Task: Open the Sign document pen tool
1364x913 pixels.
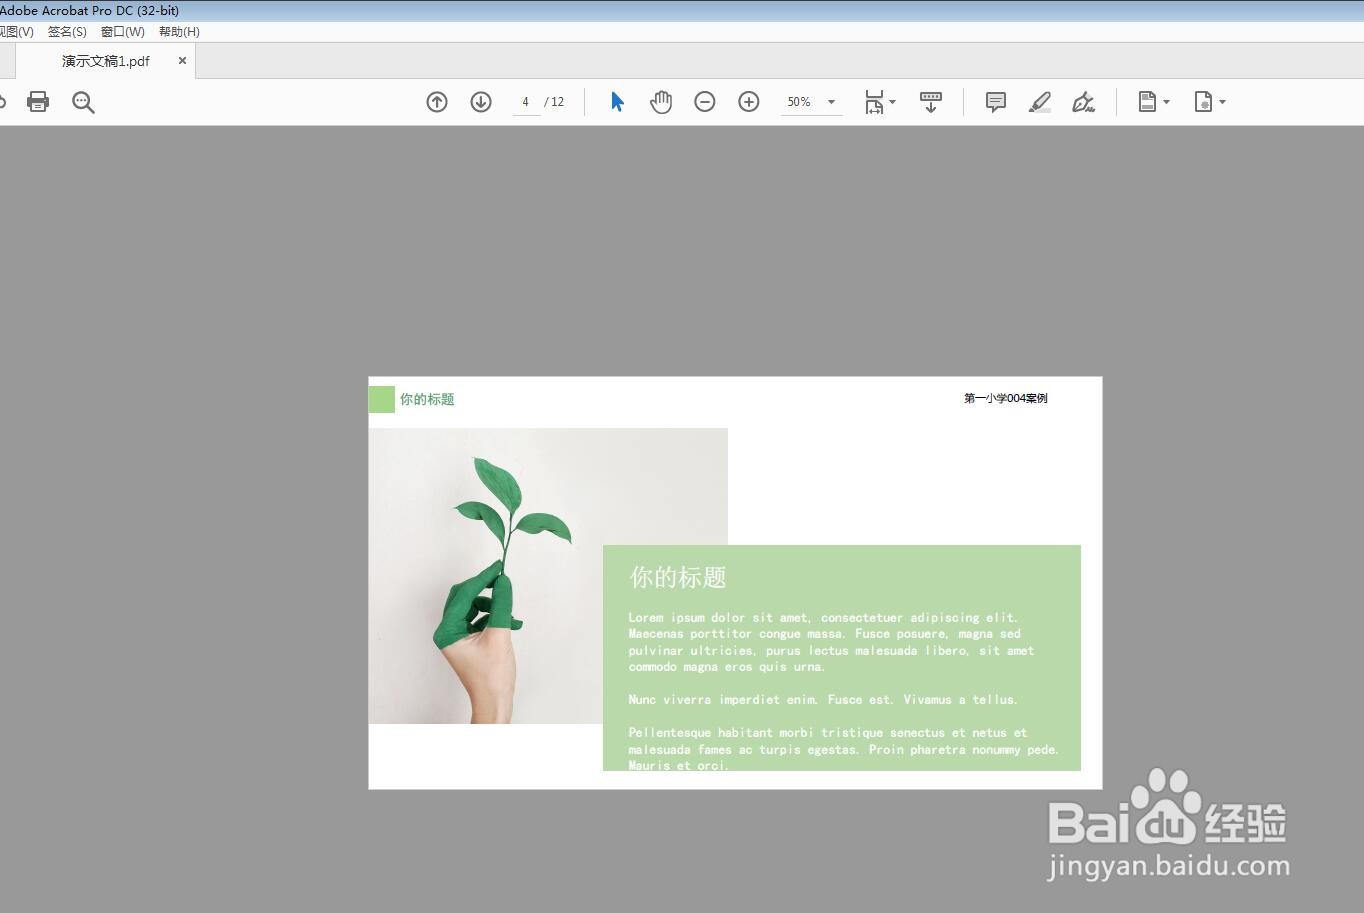Action: (1083, 102)
